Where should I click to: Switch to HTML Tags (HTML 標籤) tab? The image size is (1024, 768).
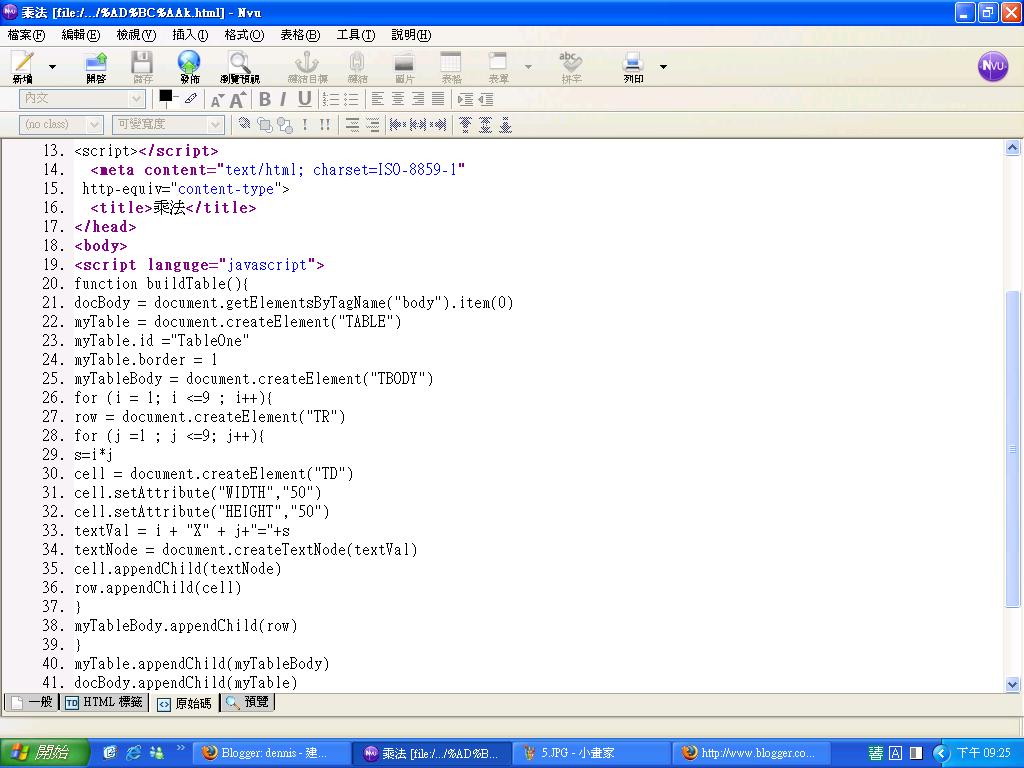(104, 703)
